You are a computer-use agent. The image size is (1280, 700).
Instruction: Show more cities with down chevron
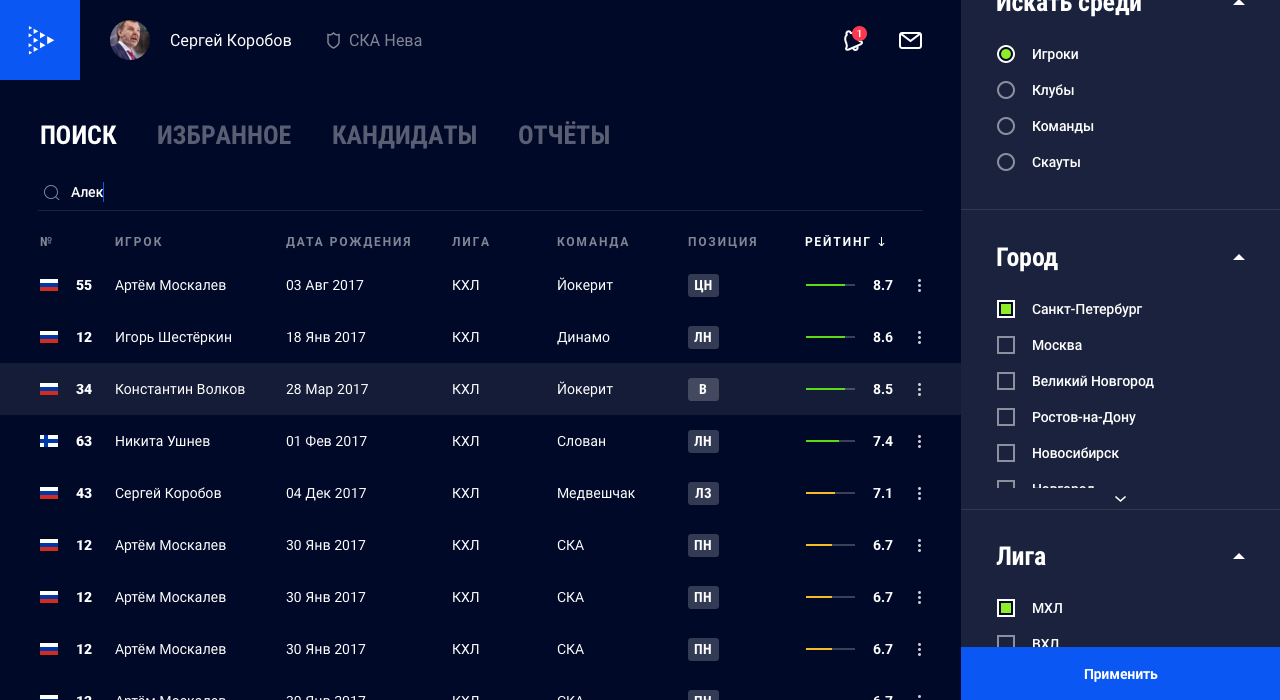point(1120,498)
